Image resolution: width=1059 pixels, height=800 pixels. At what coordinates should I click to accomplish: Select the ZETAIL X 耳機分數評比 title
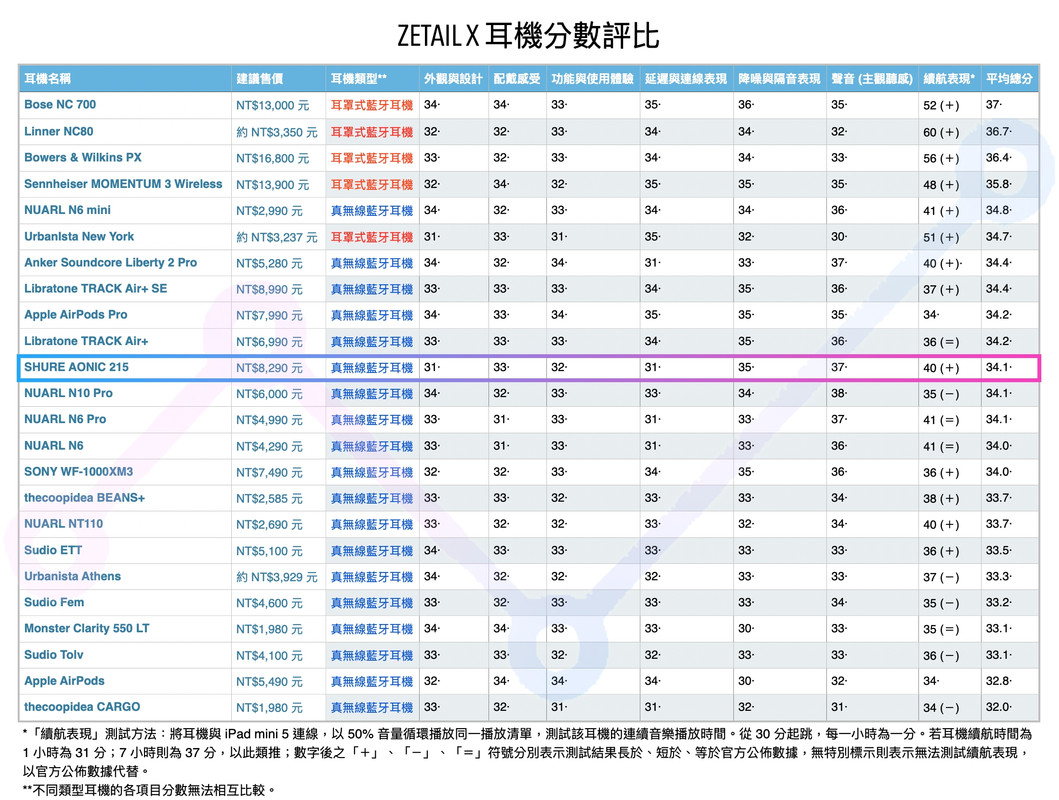tap(528, 36)
